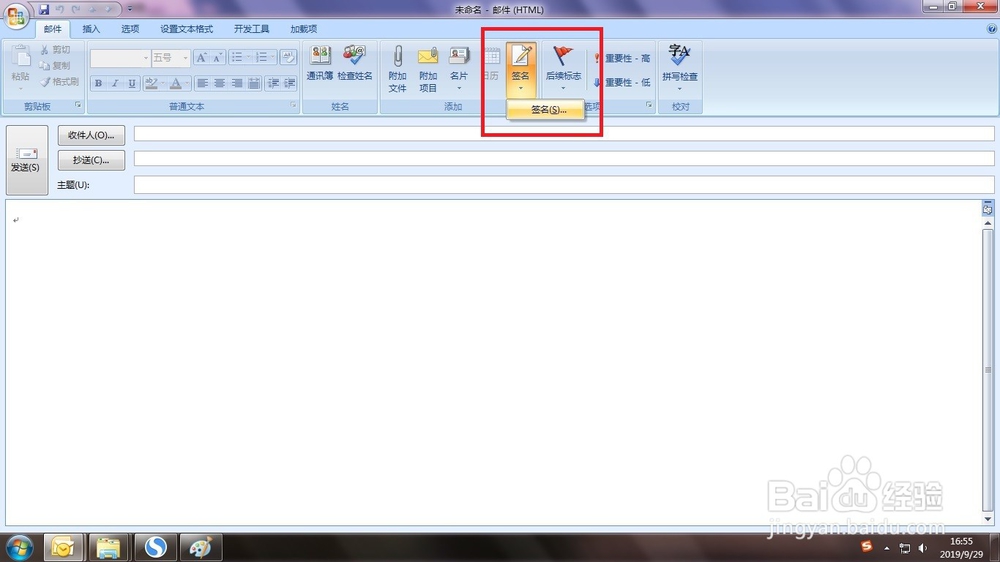This screenshot has height=562, width=1000.
Task: Expand the Options group dialog launcher
Action: pos(649,105)
